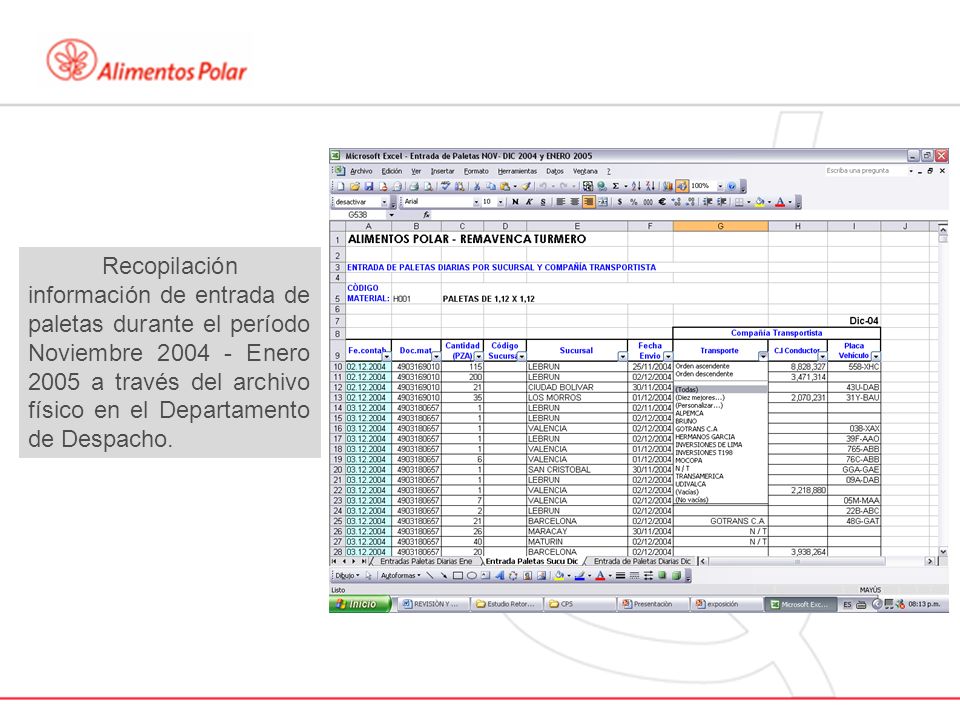Toggle Underline (S) formatting
The image size is (960, 720).
[x=543, y=201]
